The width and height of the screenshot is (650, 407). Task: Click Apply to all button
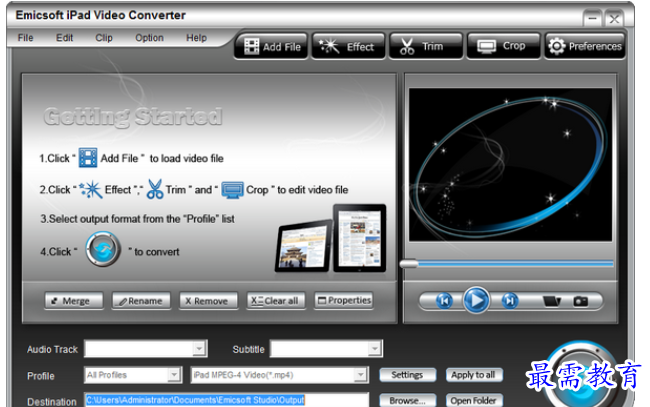pyautogui.click(x=474, y=375)
